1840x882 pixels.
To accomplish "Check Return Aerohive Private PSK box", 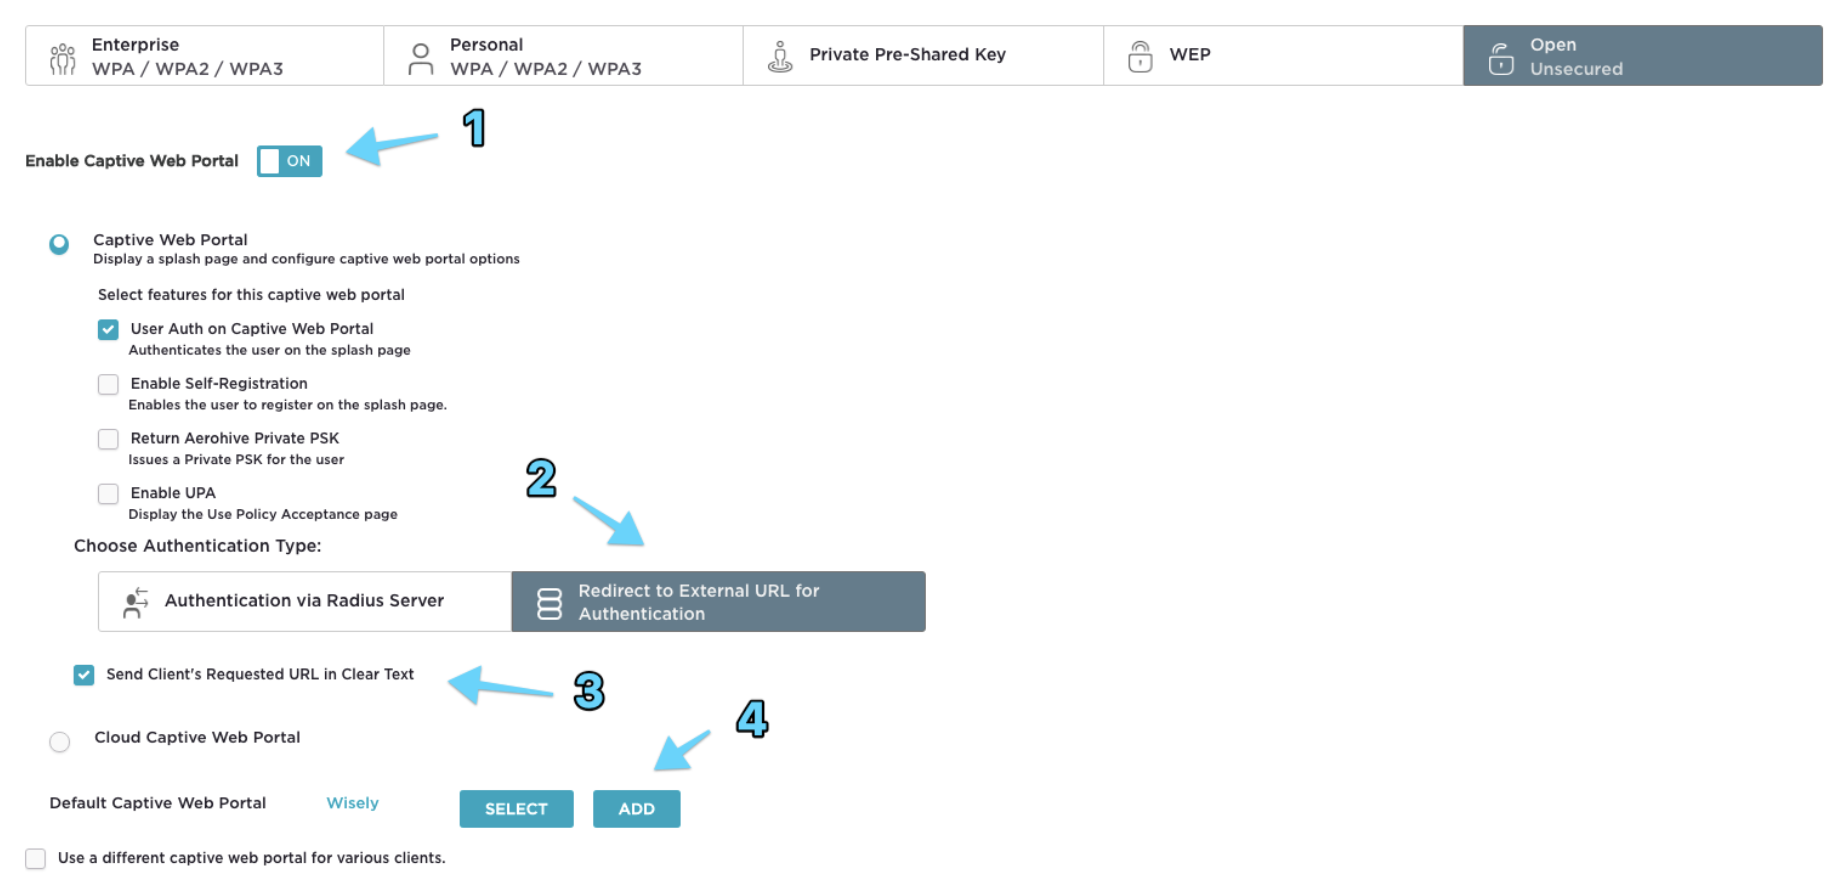I will point(108,439).
